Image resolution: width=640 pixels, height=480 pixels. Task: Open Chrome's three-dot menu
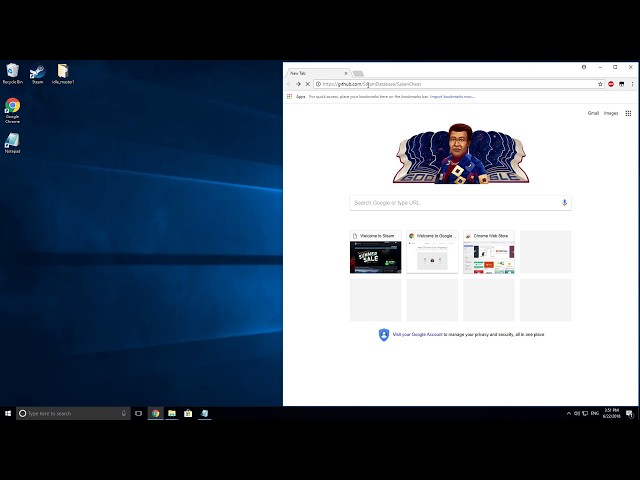(632, 84)
